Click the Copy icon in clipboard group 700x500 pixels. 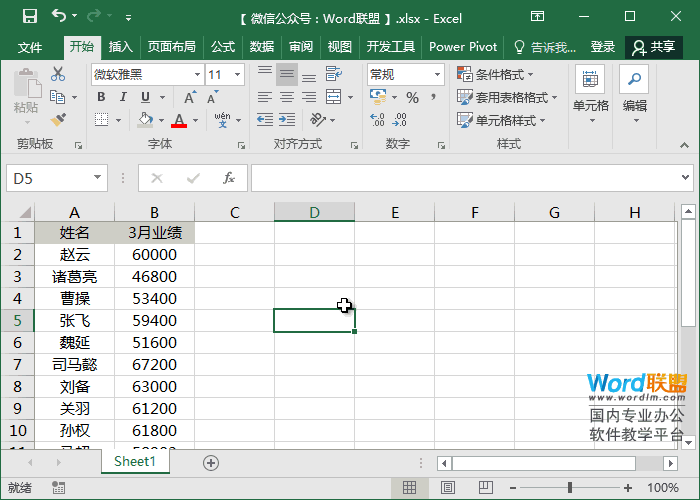58,97
